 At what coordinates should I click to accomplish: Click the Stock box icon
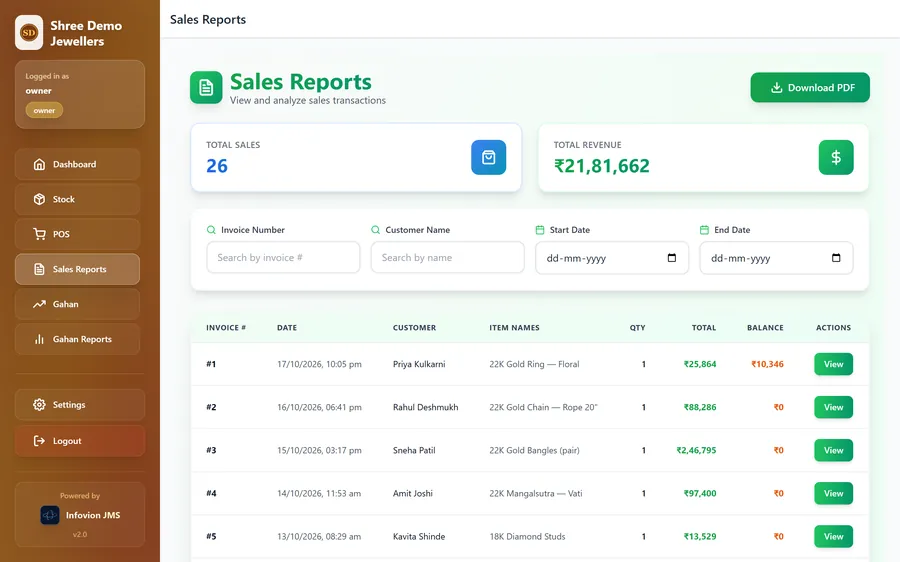(39, 199)
